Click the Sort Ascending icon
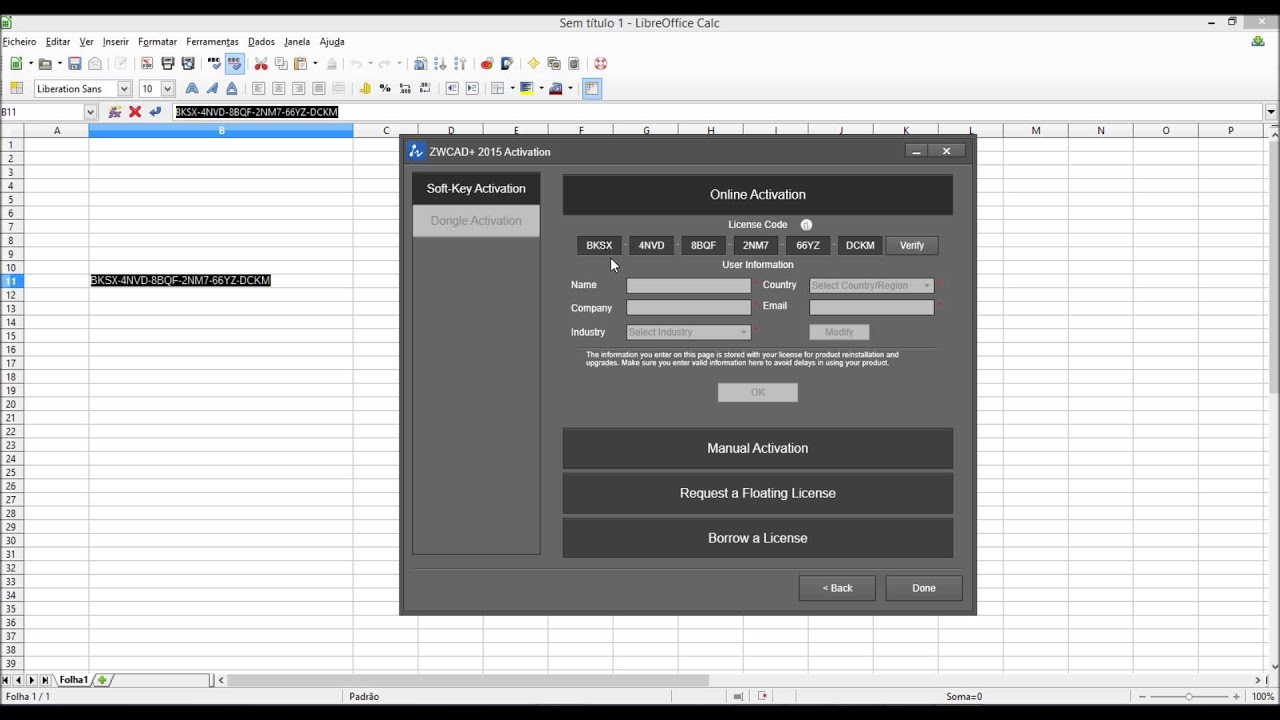The image size is (1280, 720). (440, 64)
